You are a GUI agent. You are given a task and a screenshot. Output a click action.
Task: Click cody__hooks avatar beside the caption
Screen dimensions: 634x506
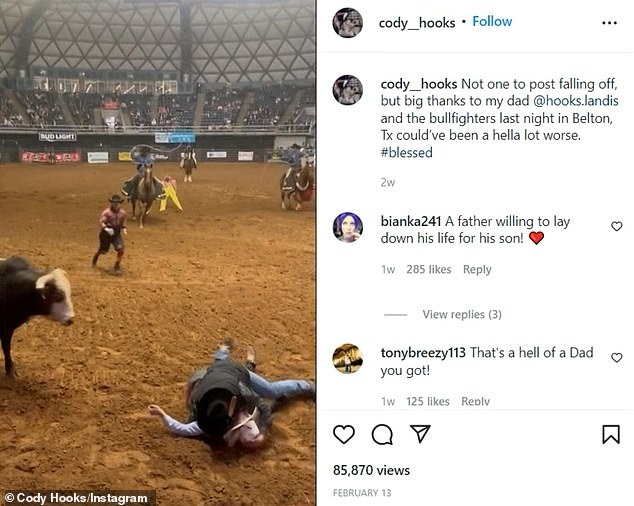[x=347, y=90]
